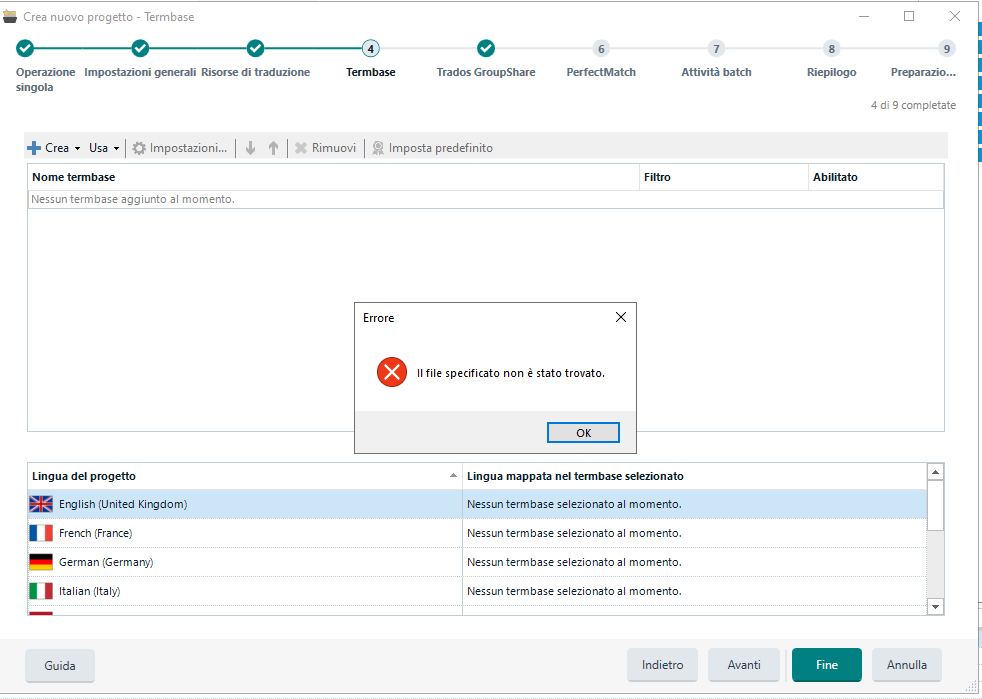Close the Errore dialog with X
Image resolution: width=982 pixels, height=699 pixels.
point(621,318)
